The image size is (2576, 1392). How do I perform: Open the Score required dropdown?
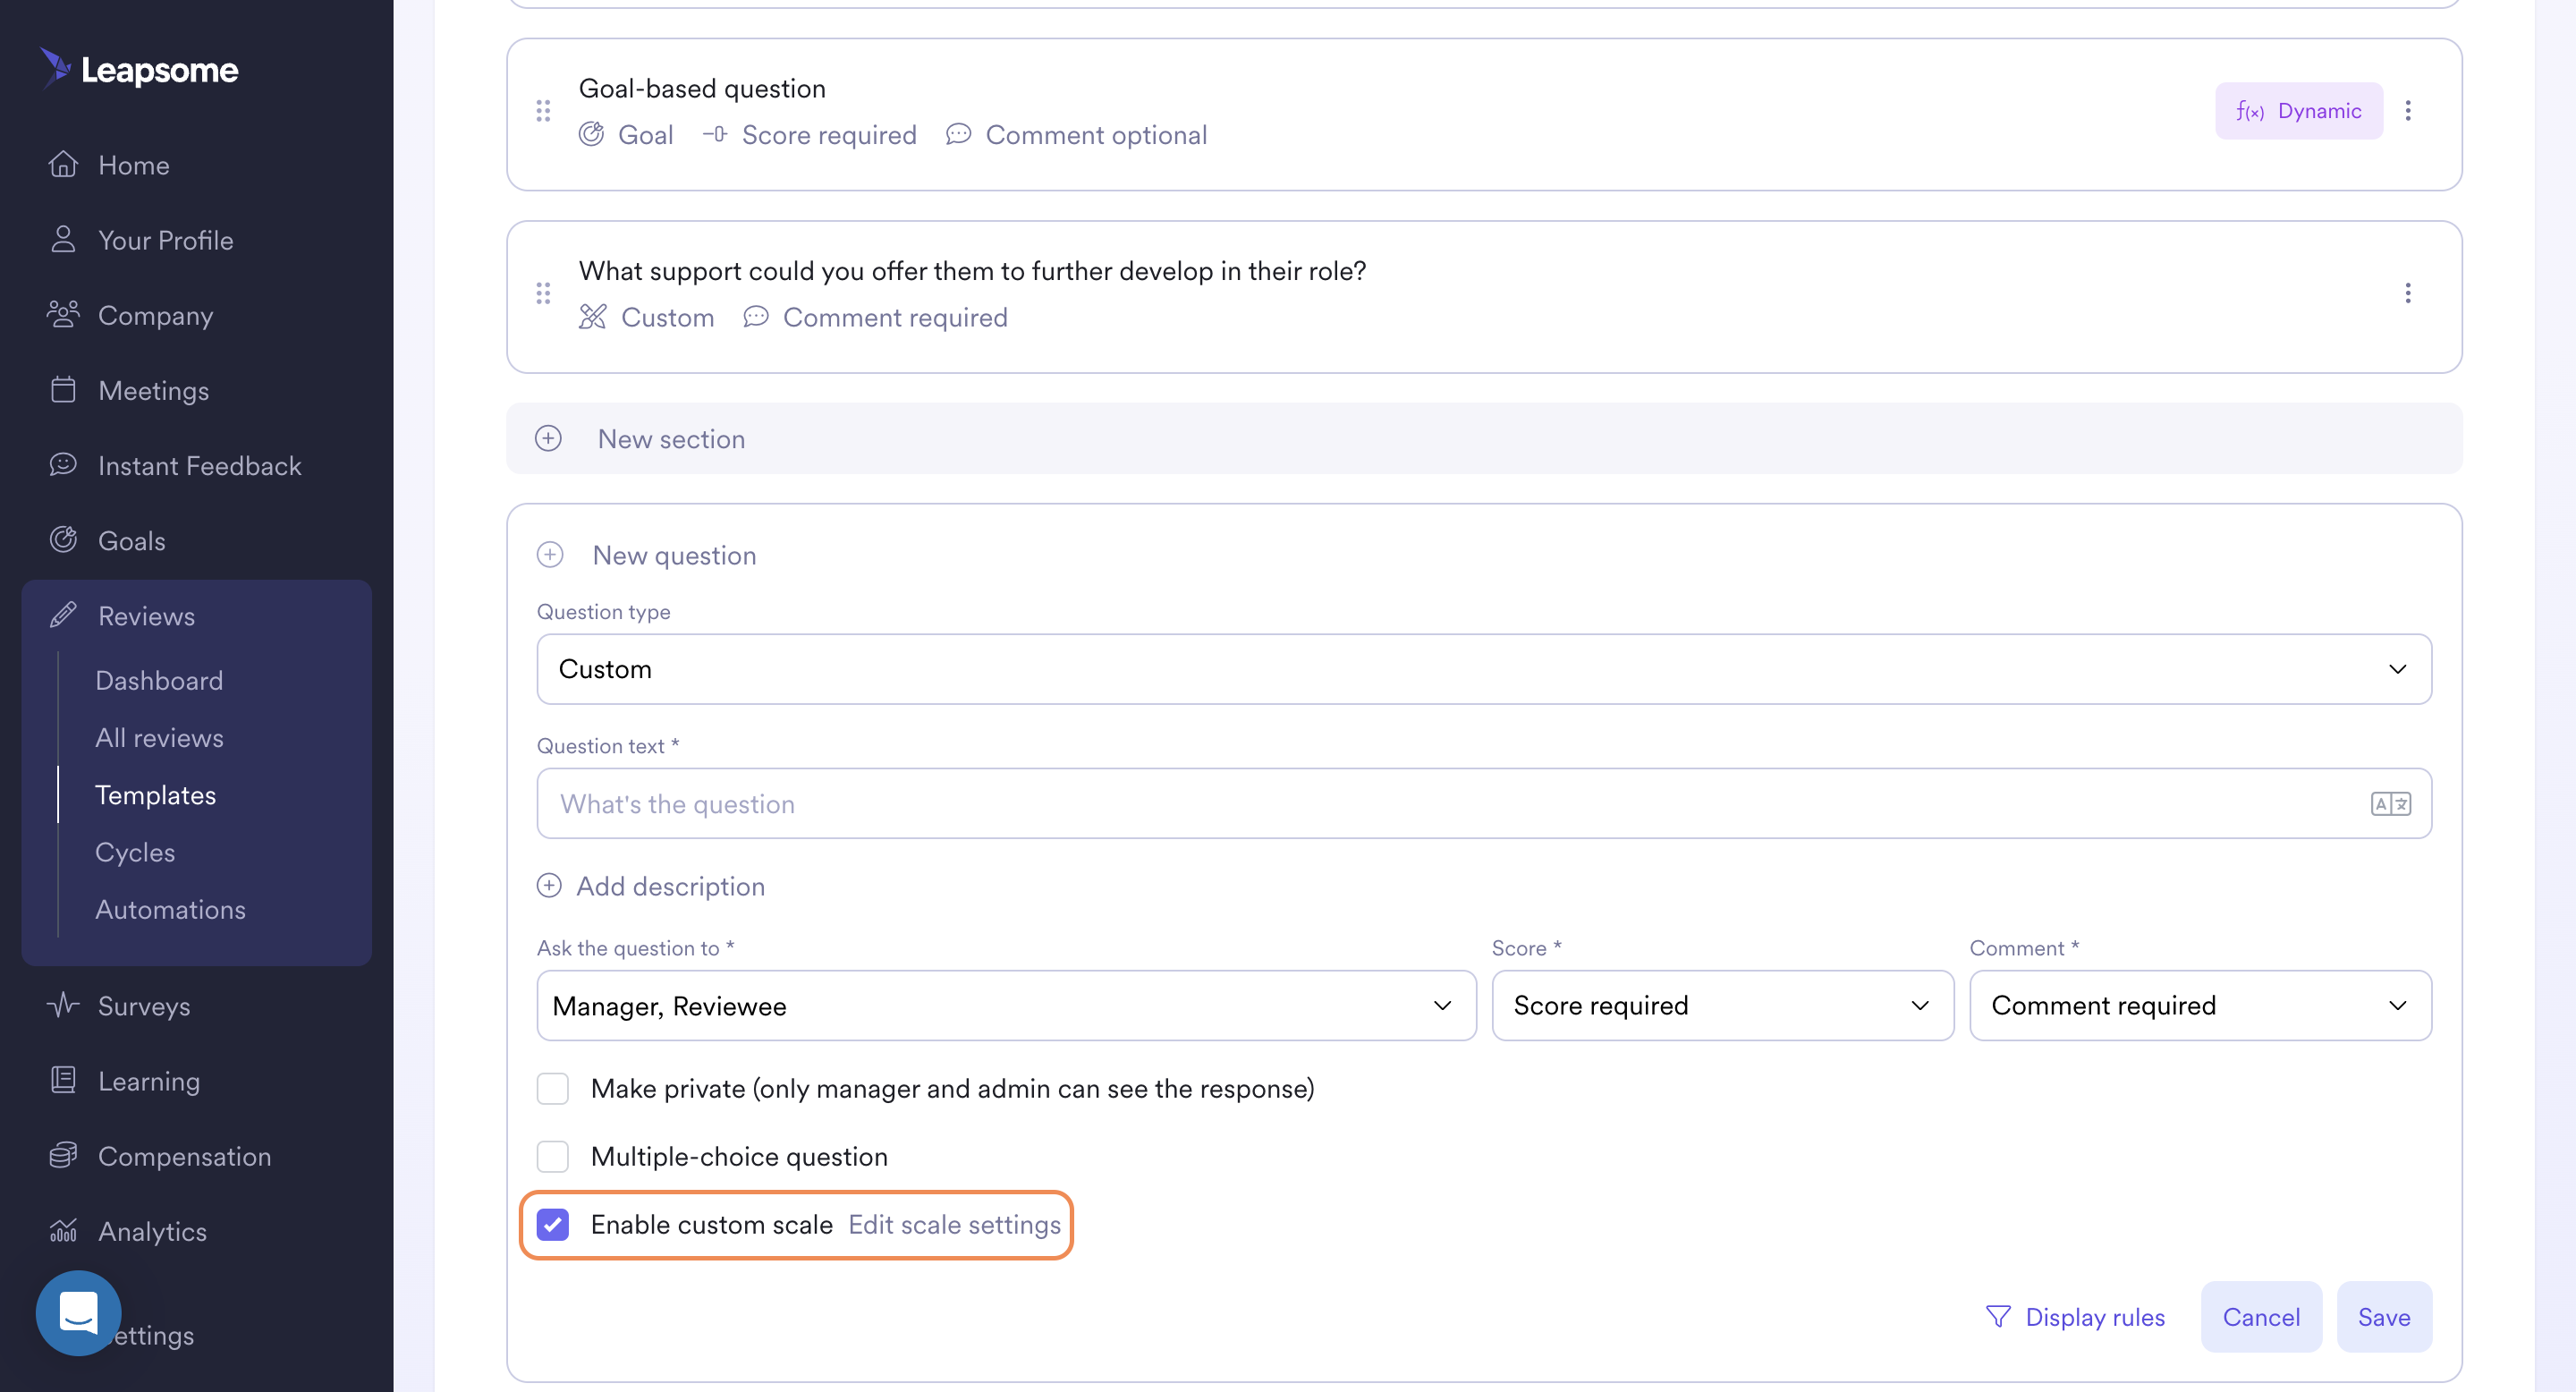point(1722,1005)
